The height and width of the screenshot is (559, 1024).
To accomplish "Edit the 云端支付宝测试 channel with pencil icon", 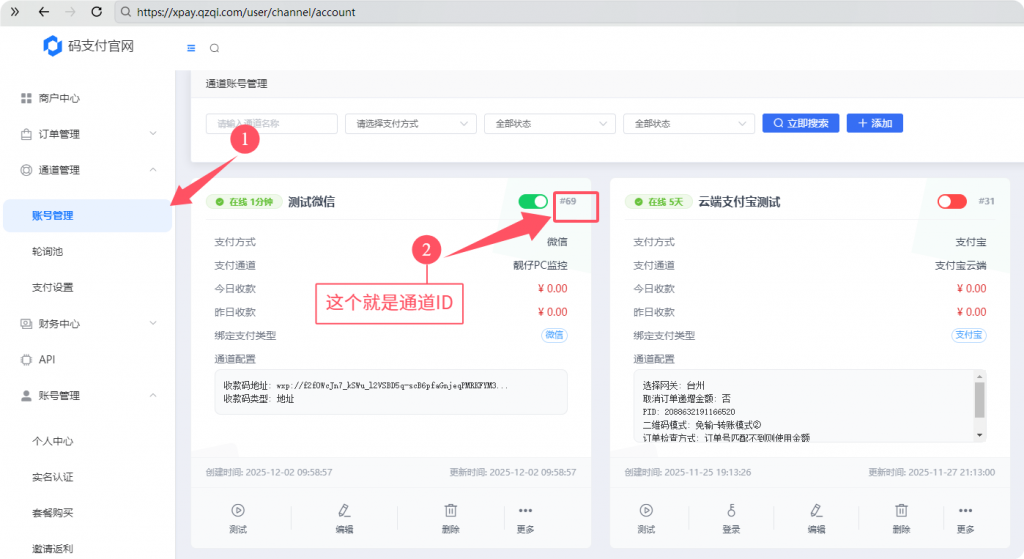I will coord(816,519).
